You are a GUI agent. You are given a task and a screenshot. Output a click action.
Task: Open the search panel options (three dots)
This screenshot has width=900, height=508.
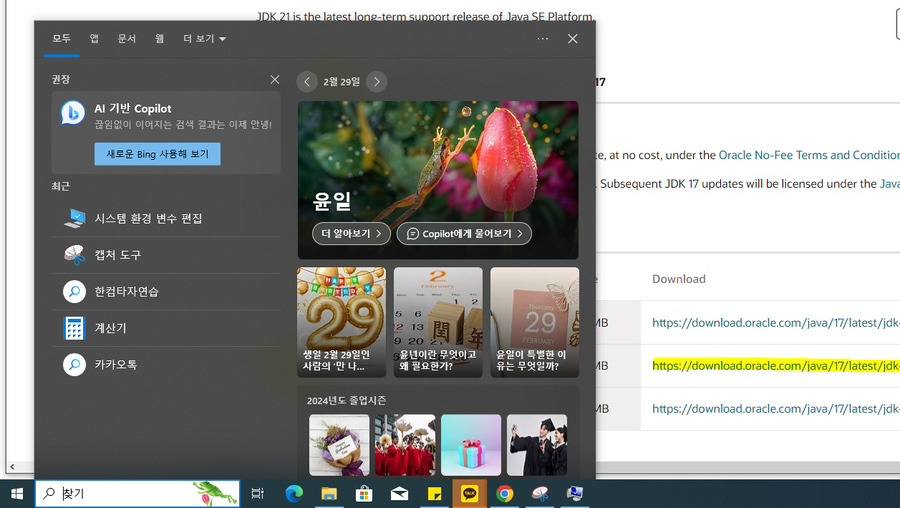(x=542, y=38)
